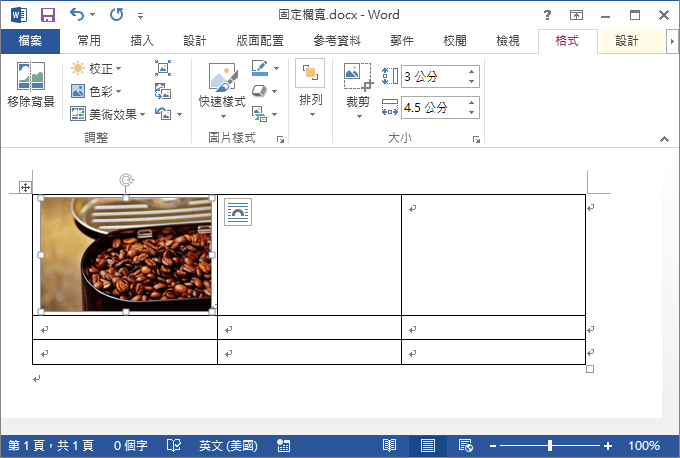Increase picture width with up spinner
The image size is (680, 458).
point(472,102)
